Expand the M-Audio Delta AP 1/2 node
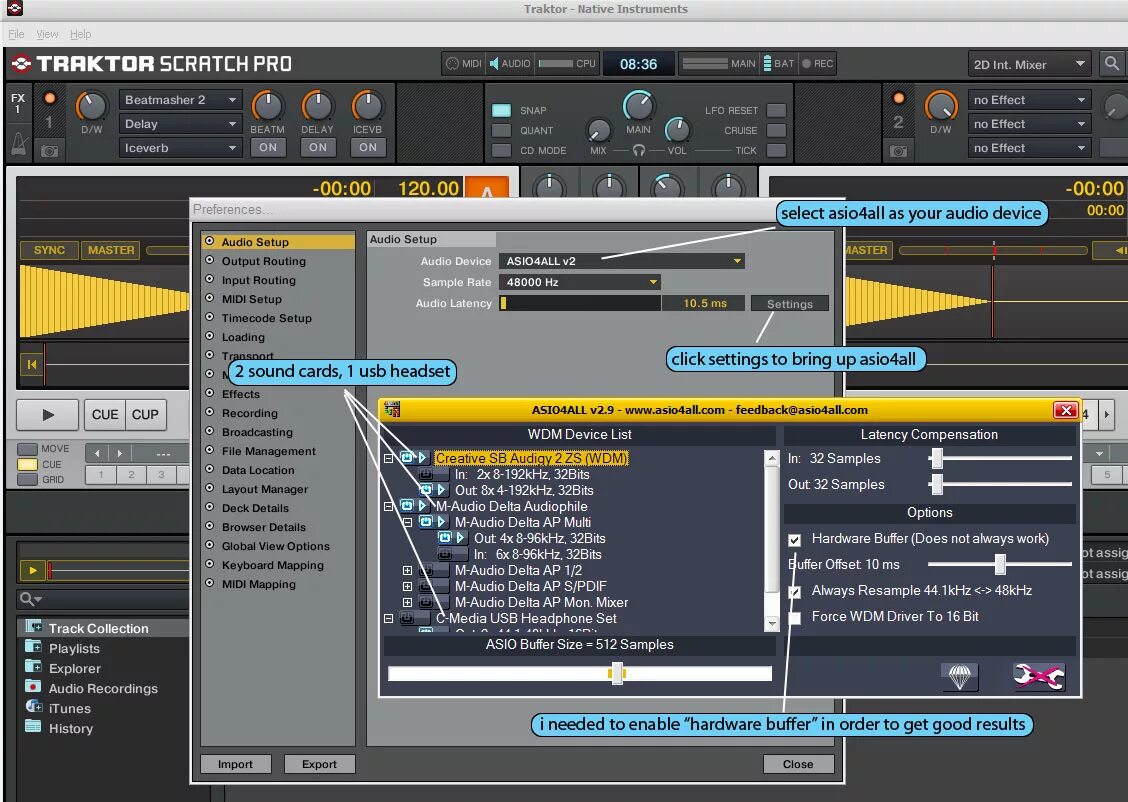Image resolution: width=1128 pixels, height=802 pixels. (x=407, y=570)
